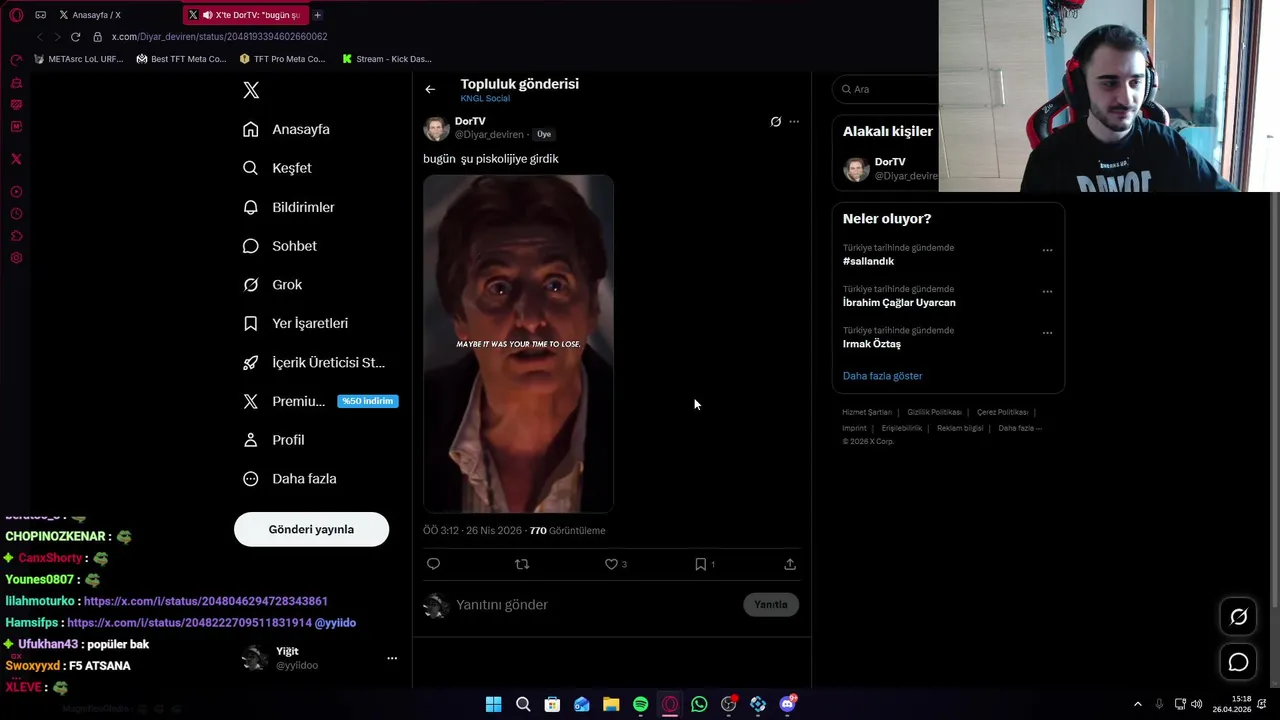Open the settings gear in Opera's sidebar
1280x720 pixels.
pyautogui.click(x=16, y=258)
